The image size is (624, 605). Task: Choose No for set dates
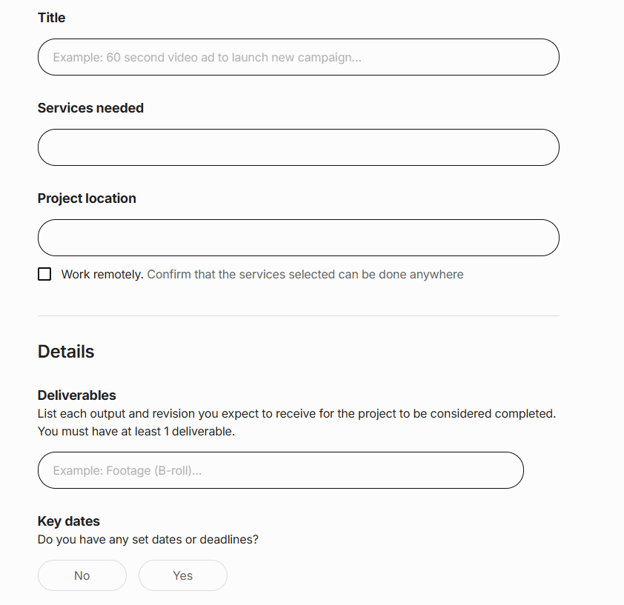click(x=82, y=575)
